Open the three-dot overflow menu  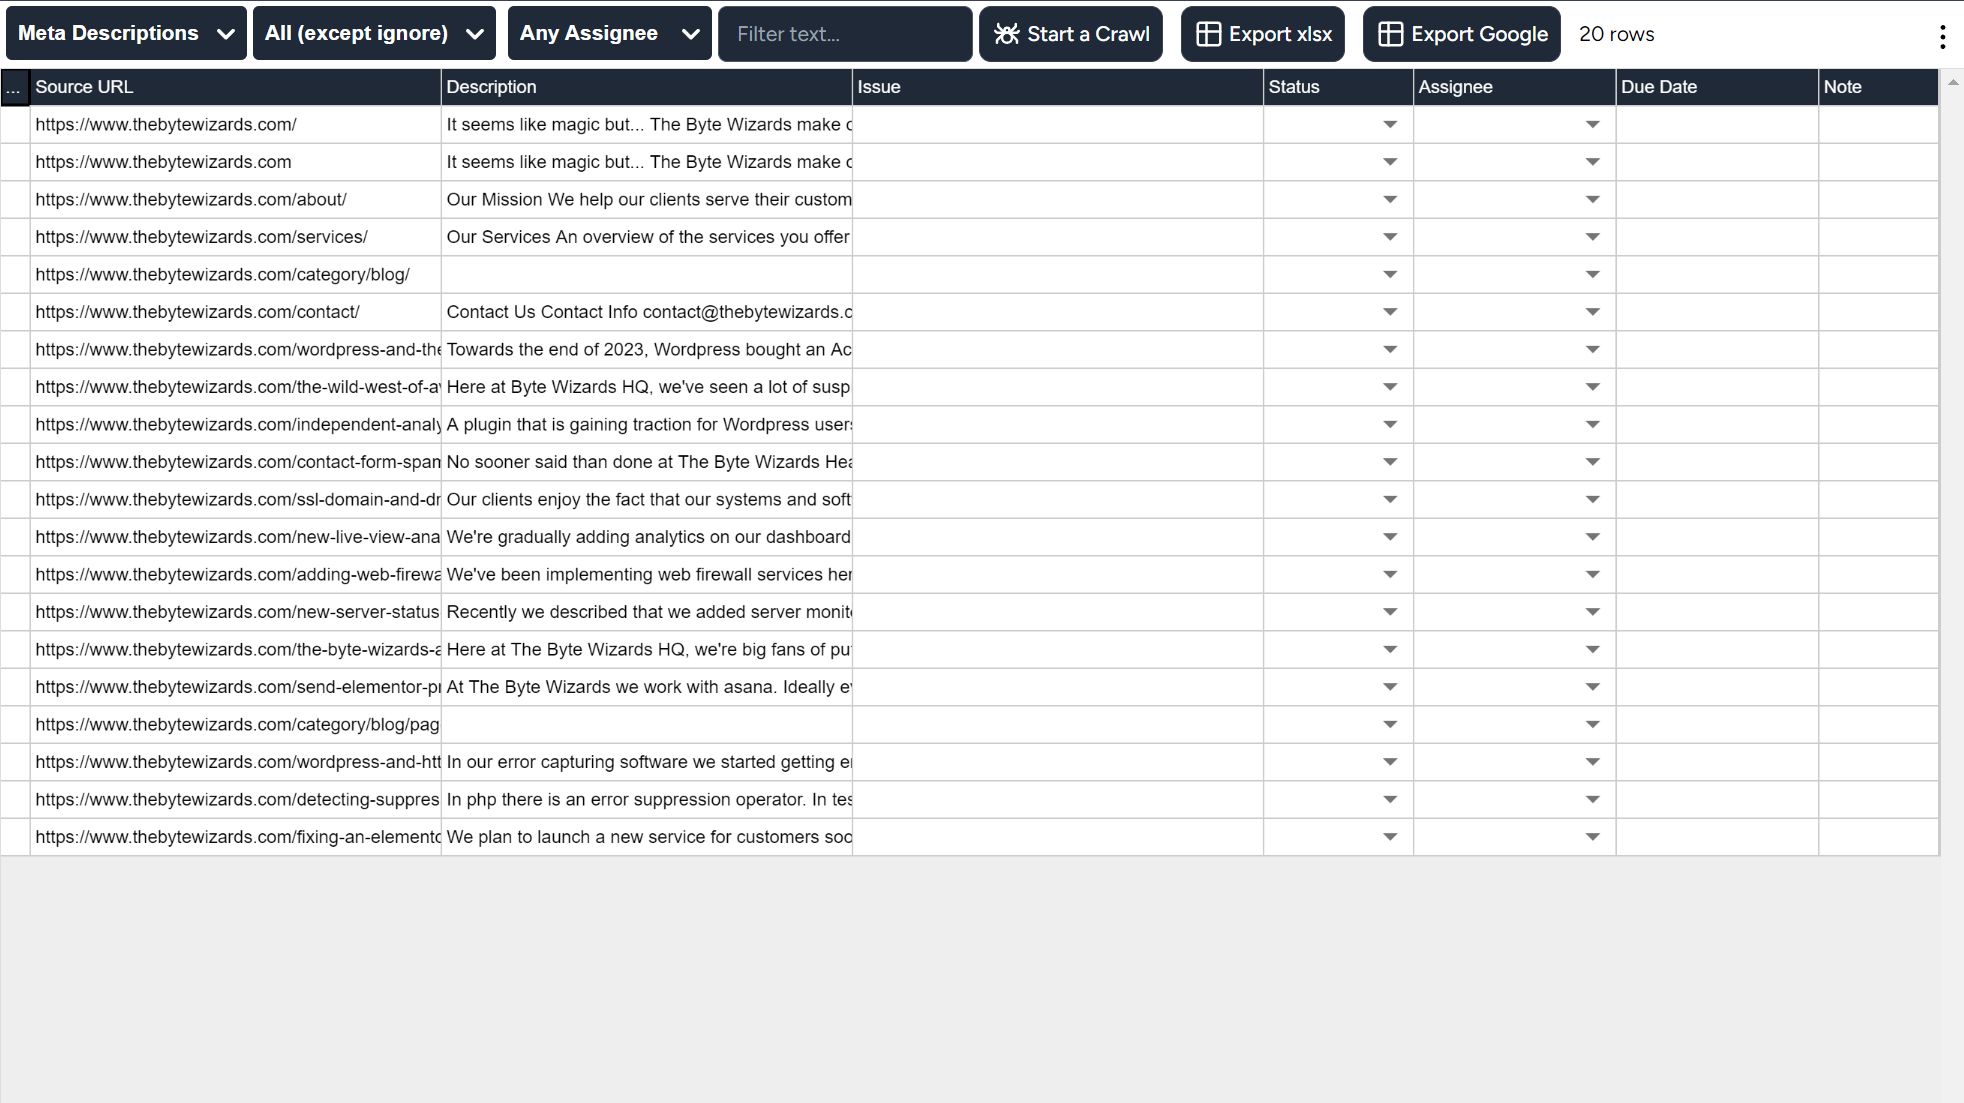pyautogui.click(x=1942, y=36)
